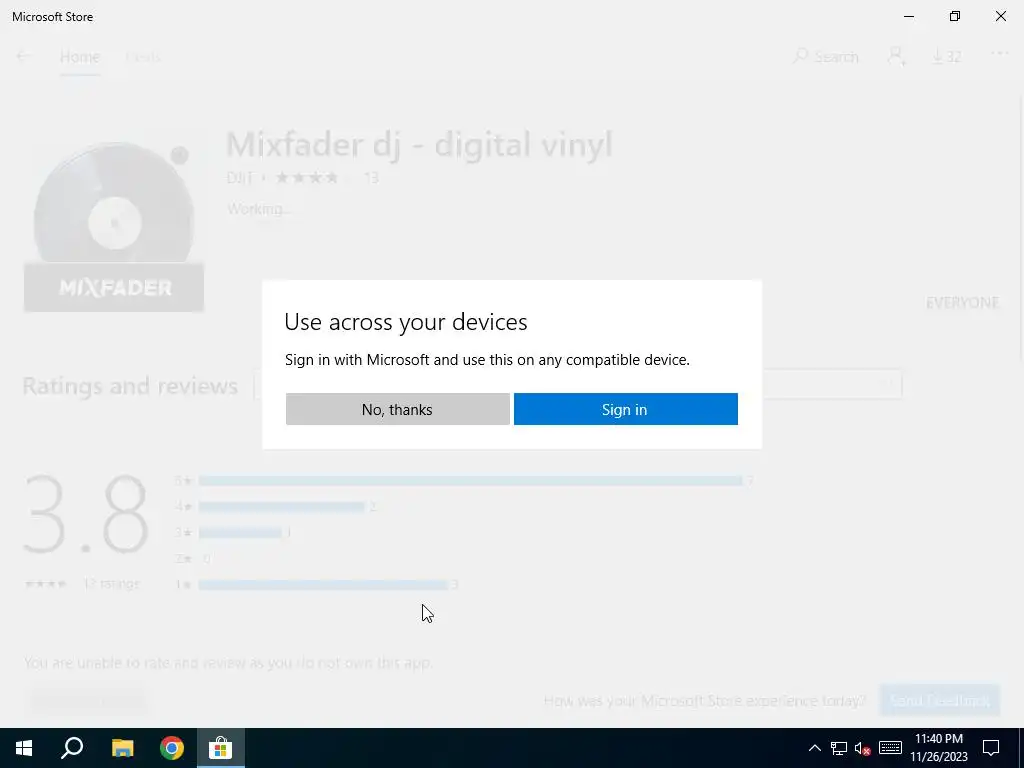
Task: Open Google Chrome from the taskbar
Action: [x=172, y=748]
